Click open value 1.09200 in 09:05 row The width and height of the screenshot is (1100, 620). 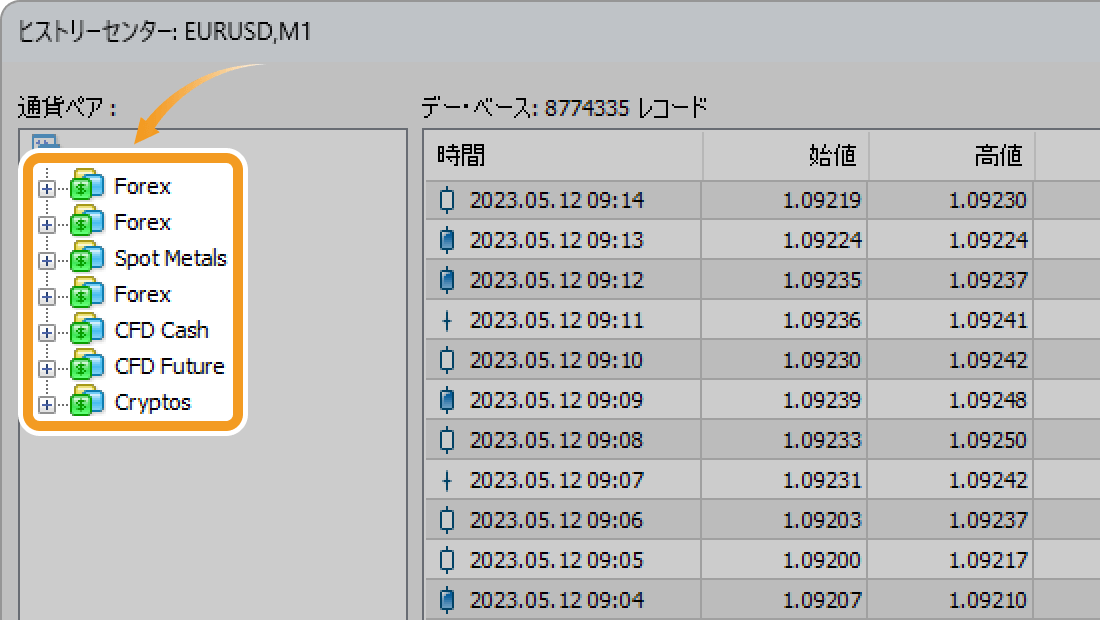tap(821, 560)
